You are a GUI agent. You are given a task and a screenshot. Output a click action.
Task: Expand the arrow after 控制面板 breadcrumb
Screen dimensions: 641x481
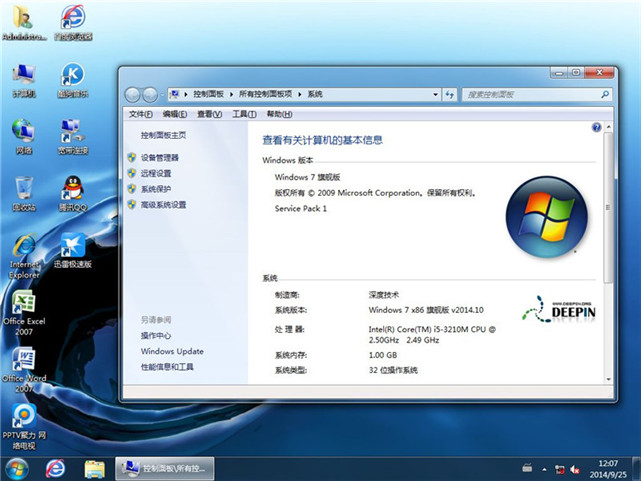[231, 94]
